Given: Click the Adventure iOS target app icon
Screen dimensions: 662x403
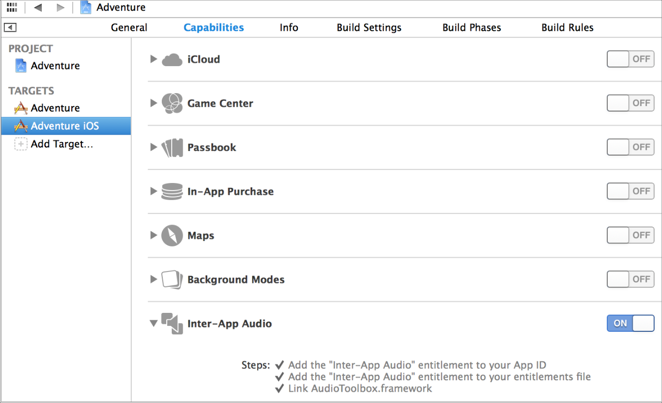Looking at the screenshot, I should 21,126.
